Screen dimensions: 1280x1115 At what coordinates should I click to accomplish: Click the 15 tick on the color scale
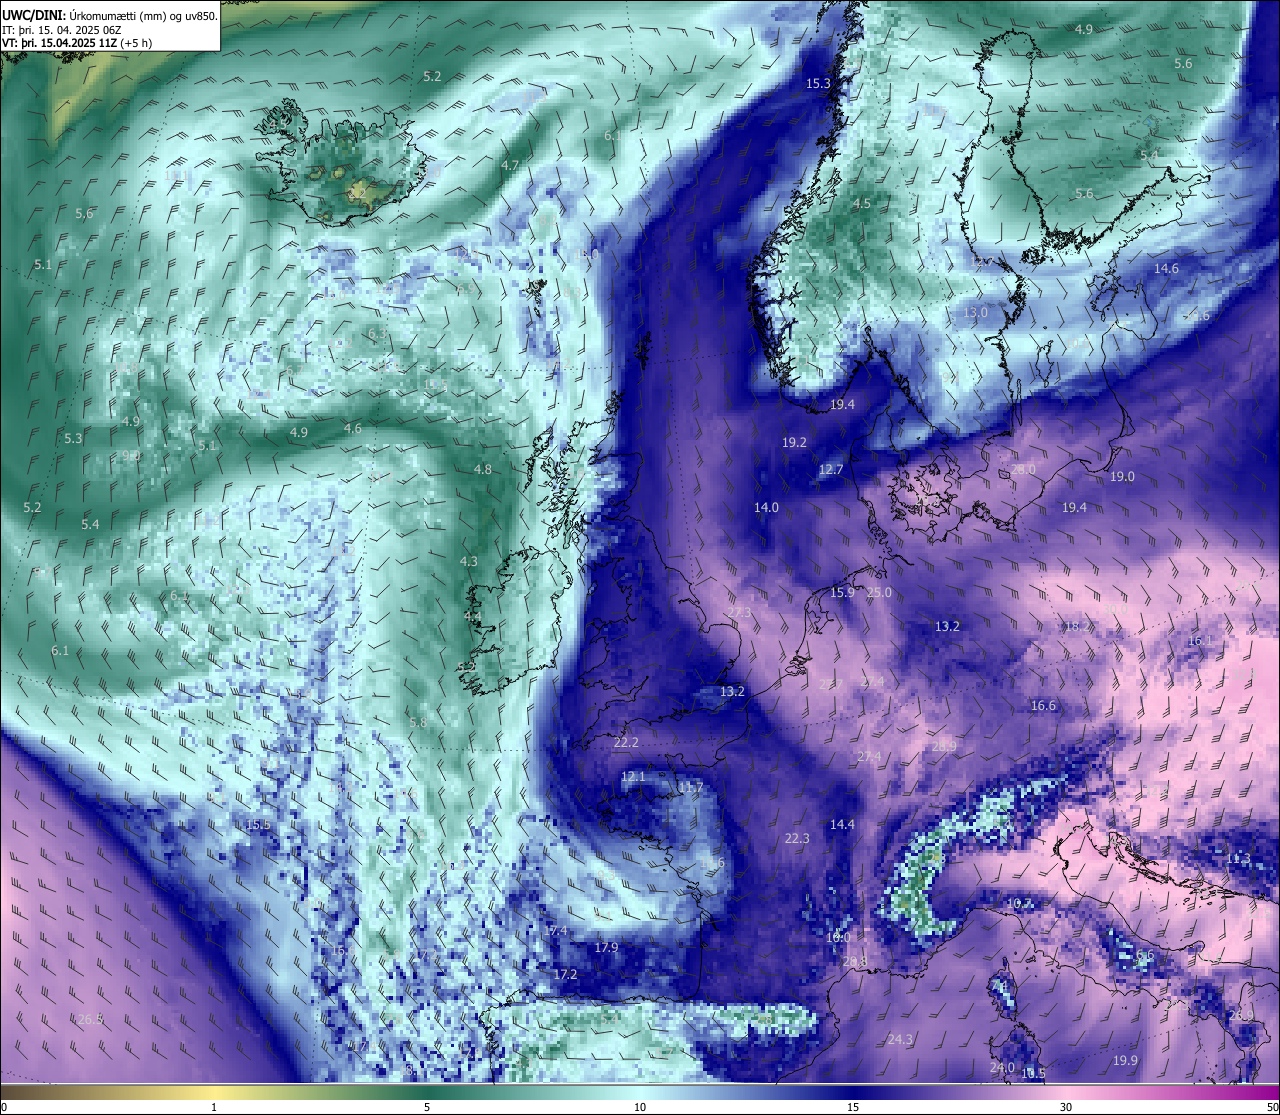click(853, 1107)
